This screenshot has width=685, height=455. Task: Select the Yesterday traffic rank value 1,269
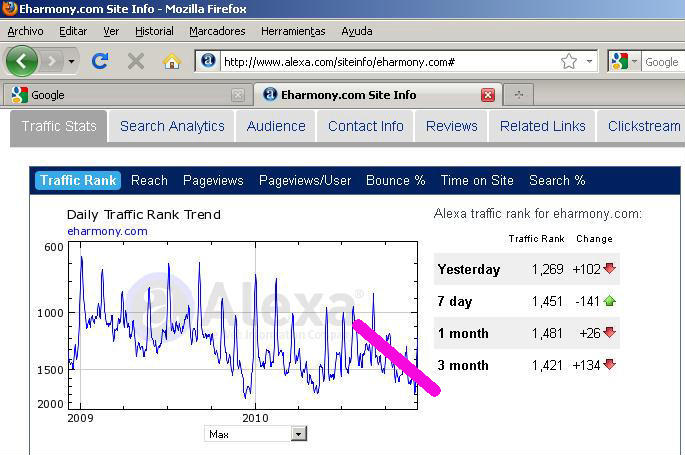547,269
